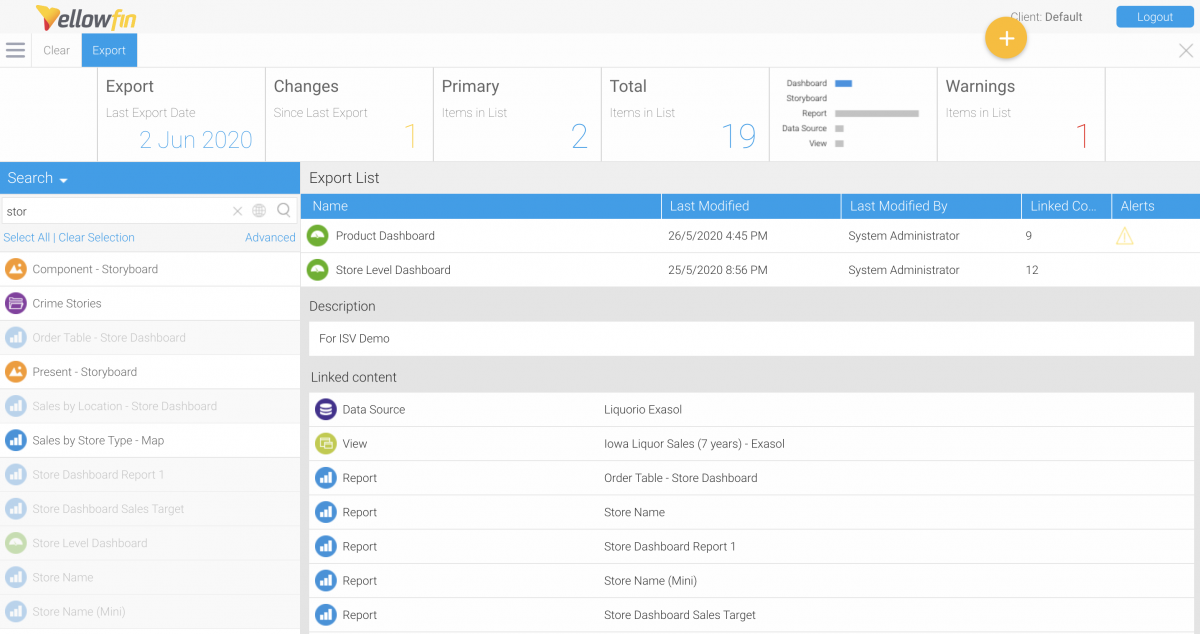Click Store Level Dashboard green icon in export list
This screenshot has height=634, width=1200.
pos(317,270)
